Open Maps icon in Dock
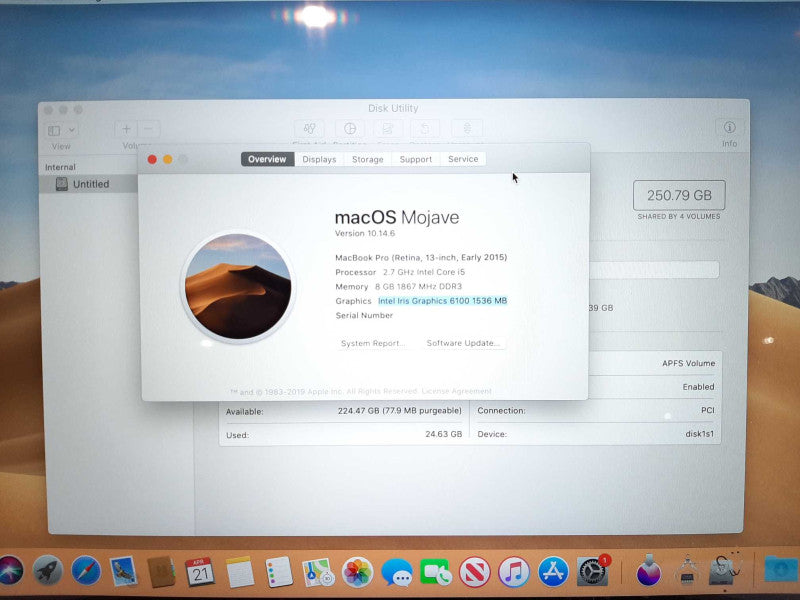 point(318,572)
